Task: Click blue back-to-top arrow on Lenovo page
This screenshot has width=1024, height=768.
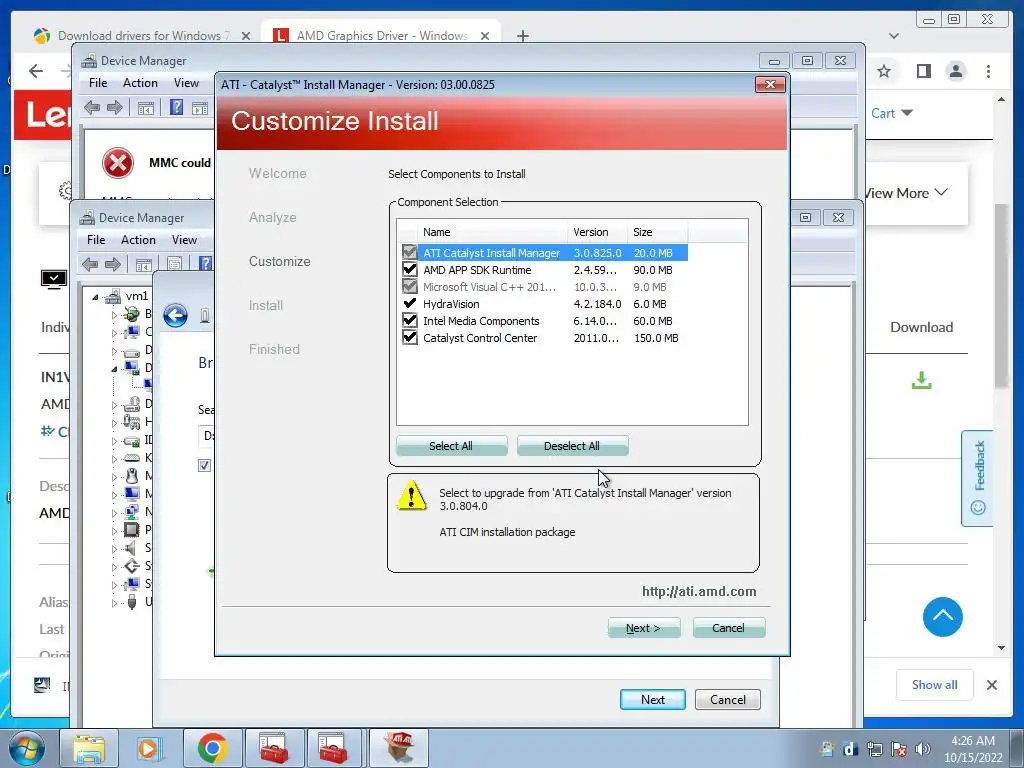Action: pos(942,616)
